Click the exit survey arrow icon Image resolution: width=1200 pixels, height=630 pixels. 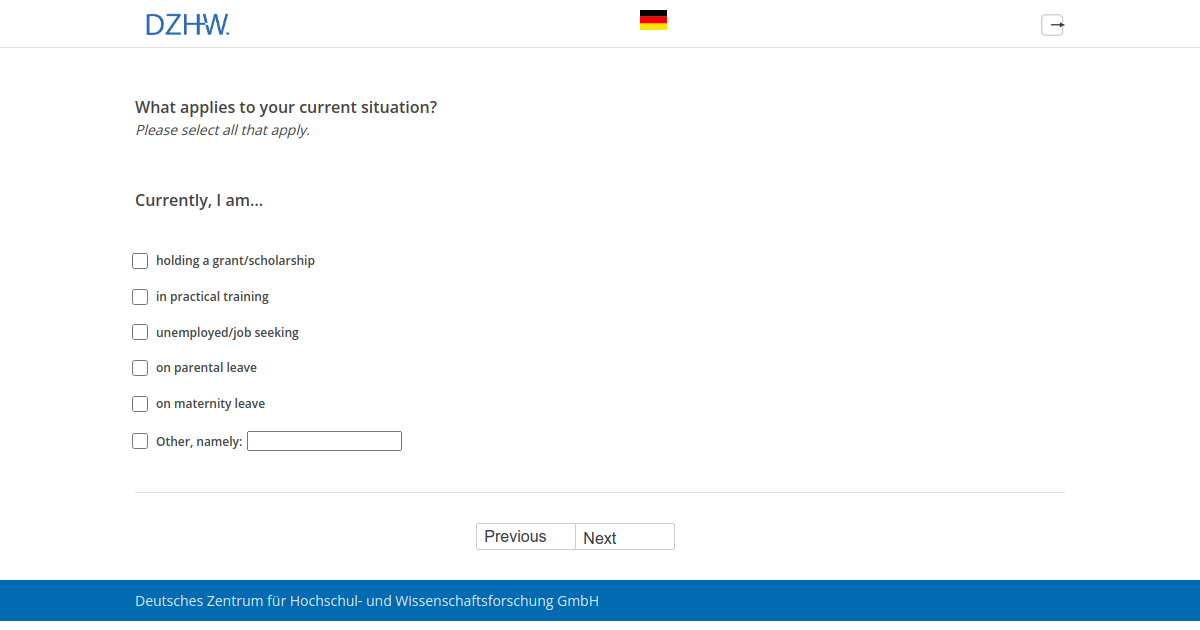pos(1052,25)
